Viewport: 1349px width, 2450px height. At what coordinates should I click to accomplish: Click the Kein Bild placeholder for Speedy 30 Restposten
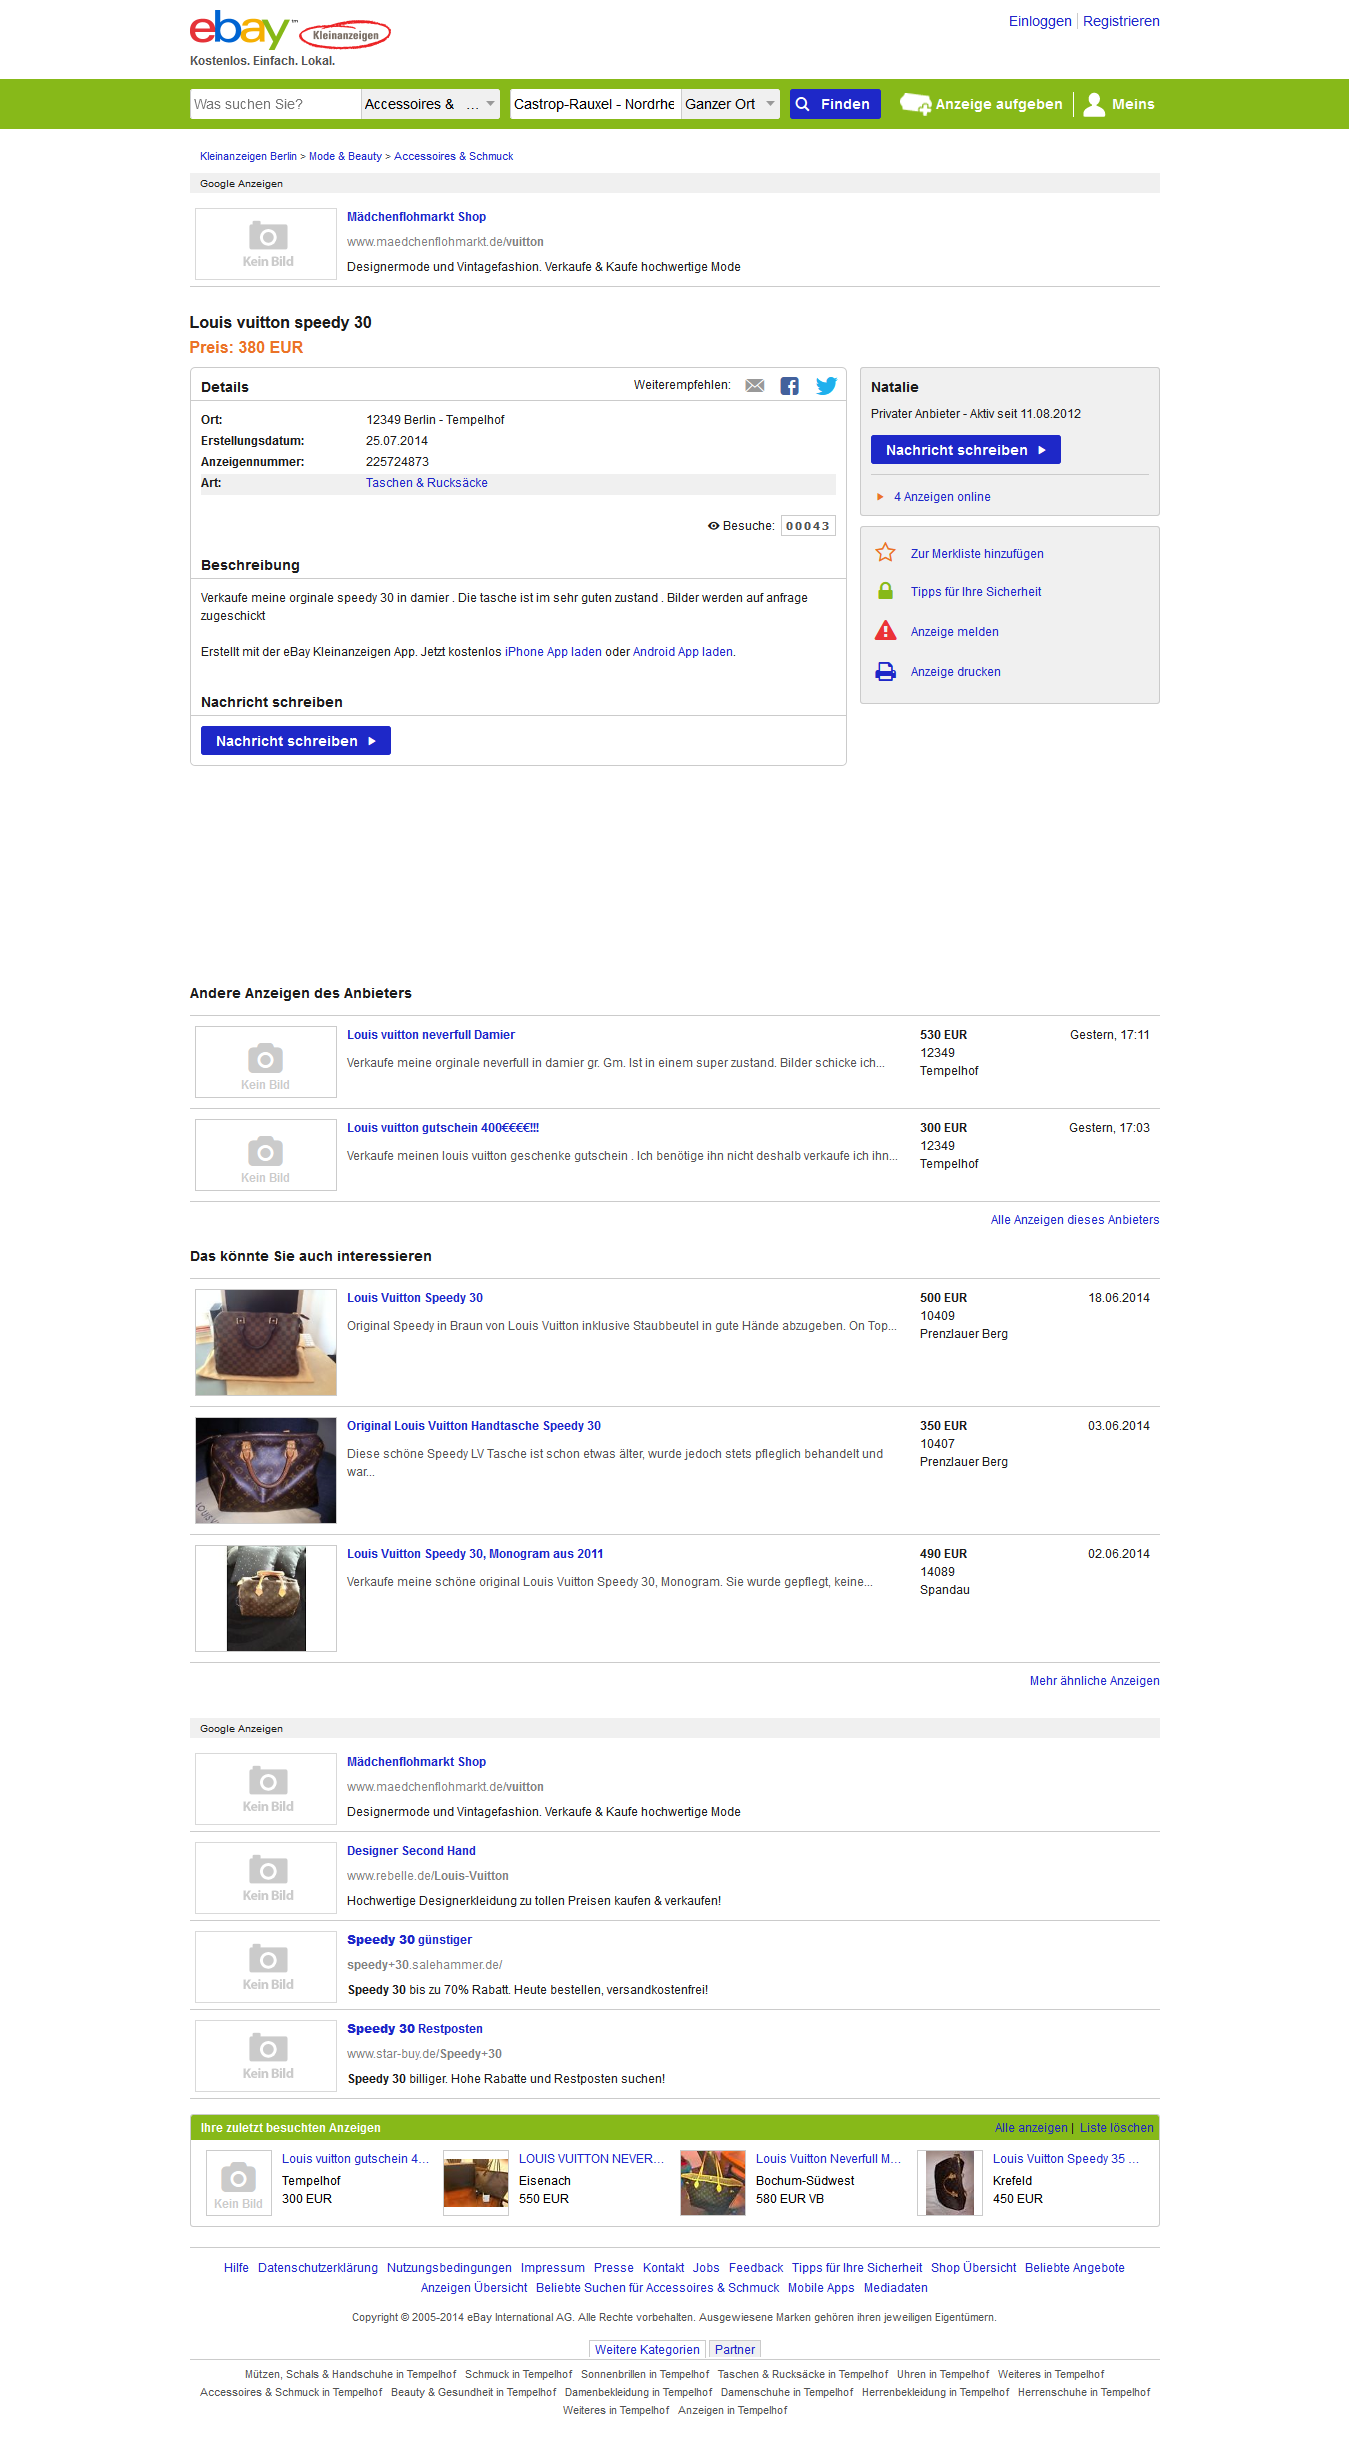click(x=266, y=2056)
